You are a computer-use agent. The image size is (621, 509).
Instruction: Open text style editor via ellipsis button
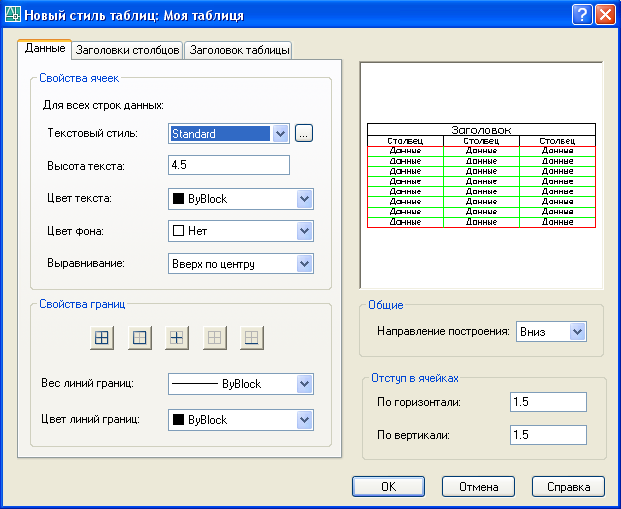[304, 133]
